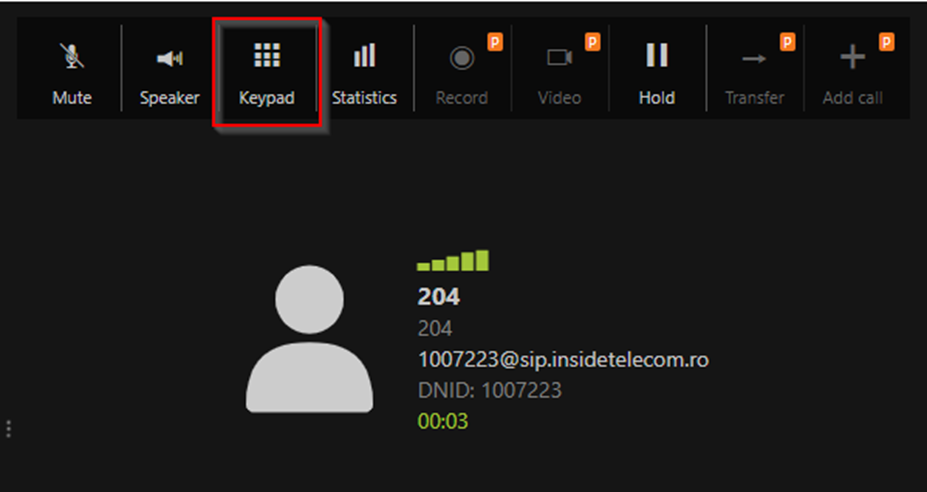Enable Video camera icon
Screen dimensions: 927x492
(x=559, y=57)
